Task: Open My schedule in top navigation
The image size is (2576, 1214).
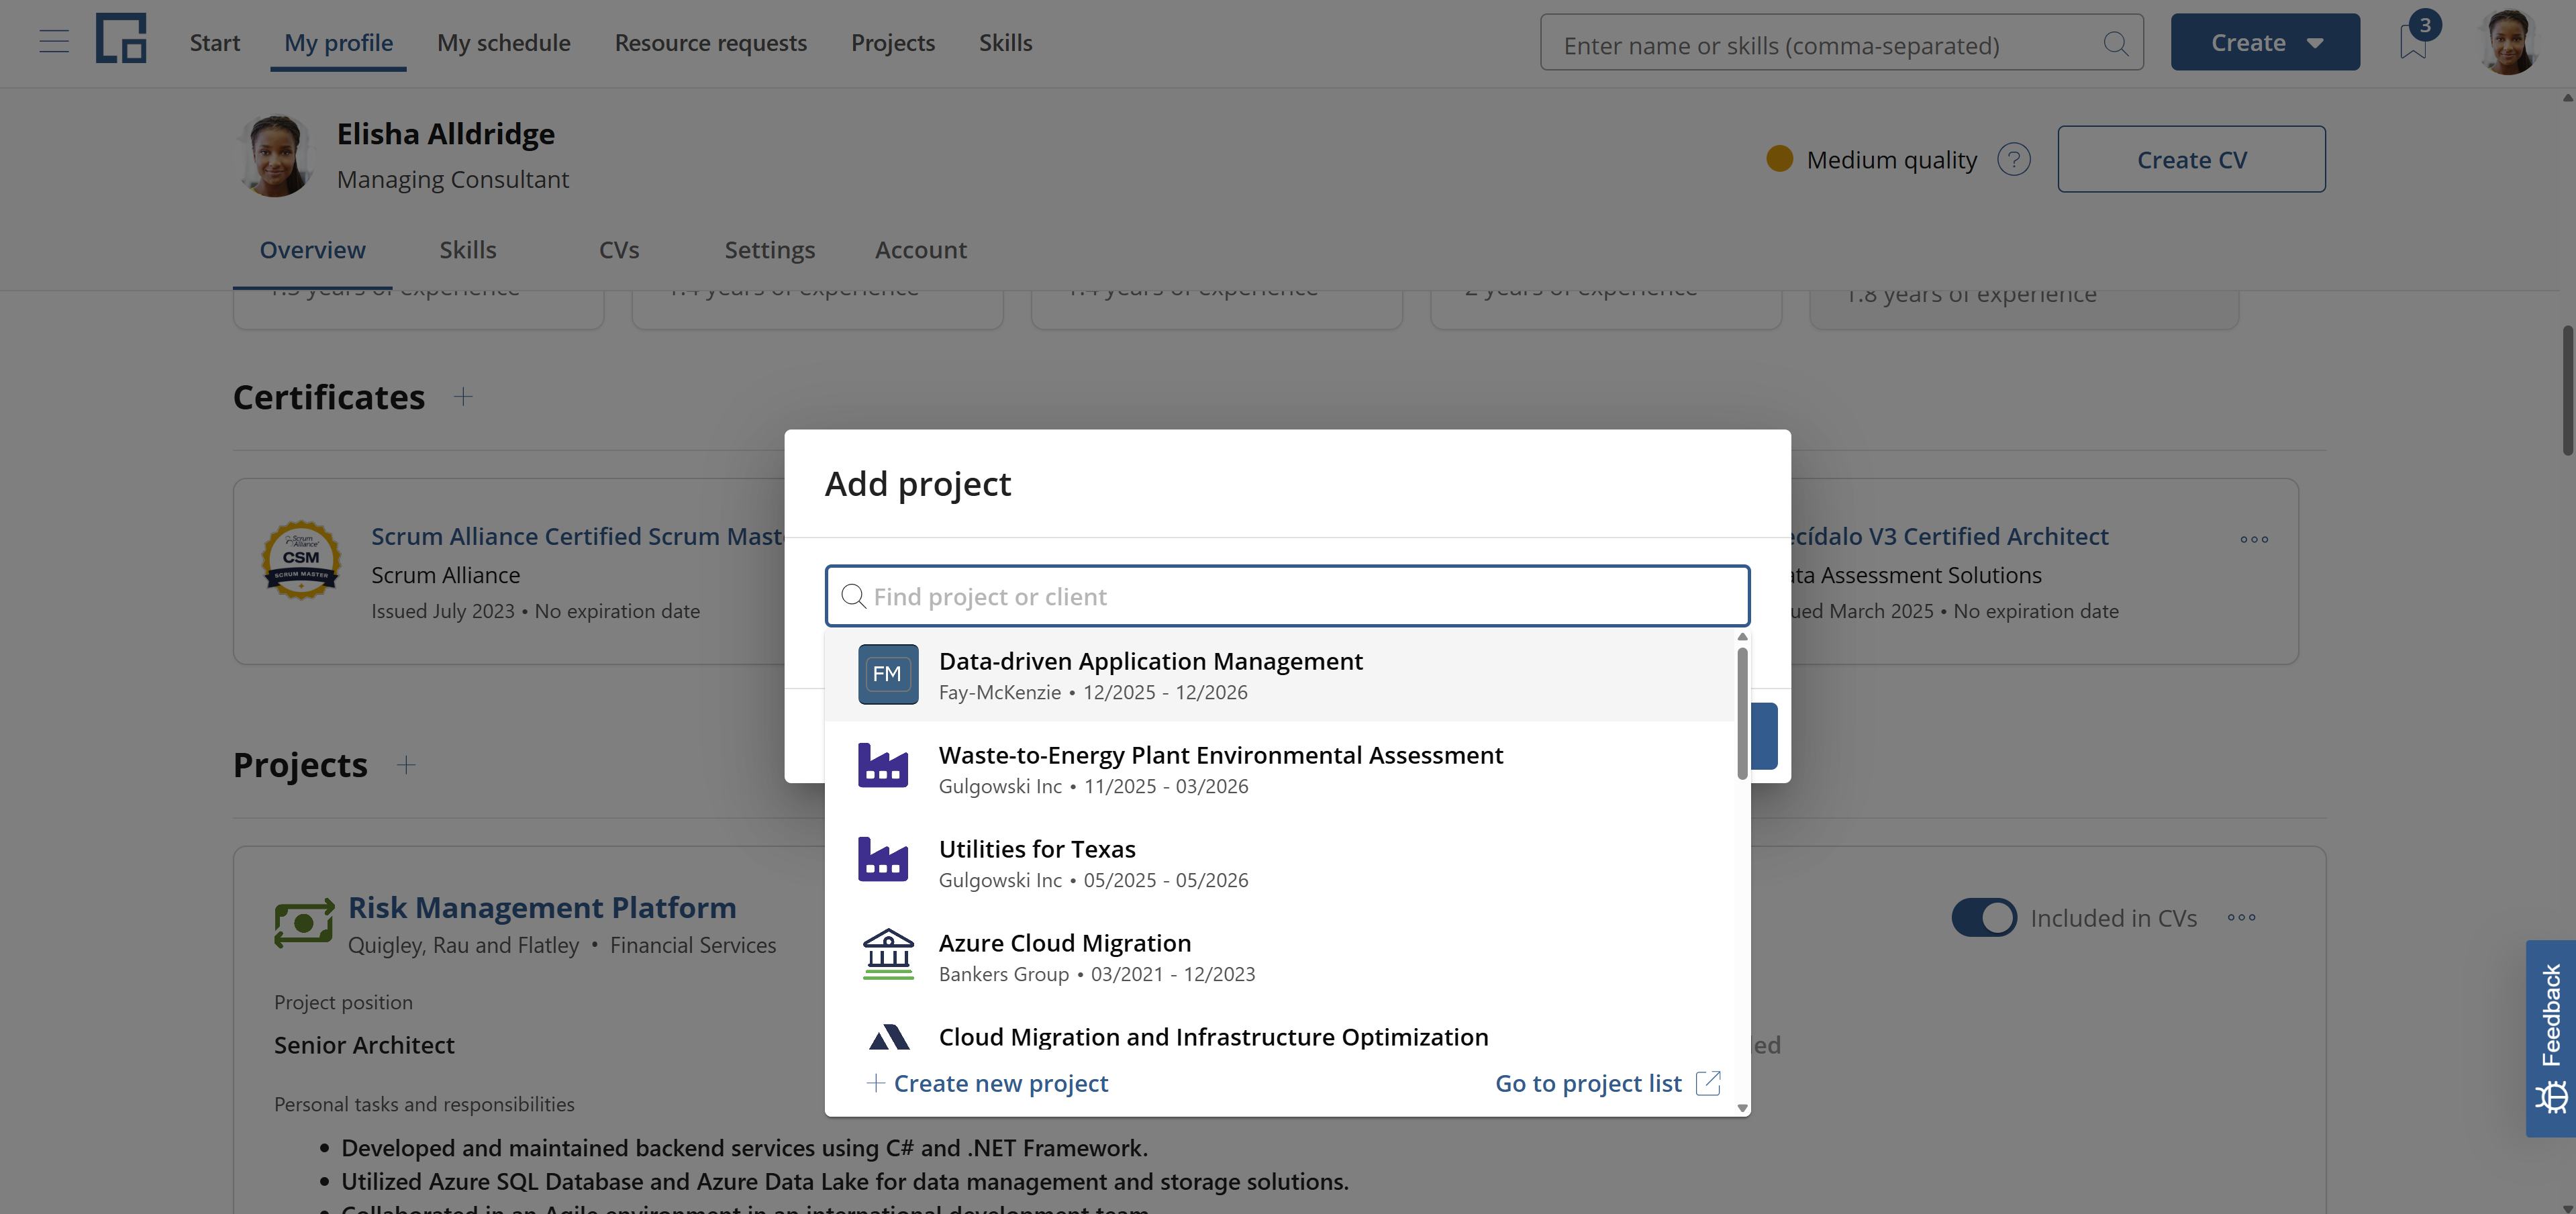Action: coord(504,42)
